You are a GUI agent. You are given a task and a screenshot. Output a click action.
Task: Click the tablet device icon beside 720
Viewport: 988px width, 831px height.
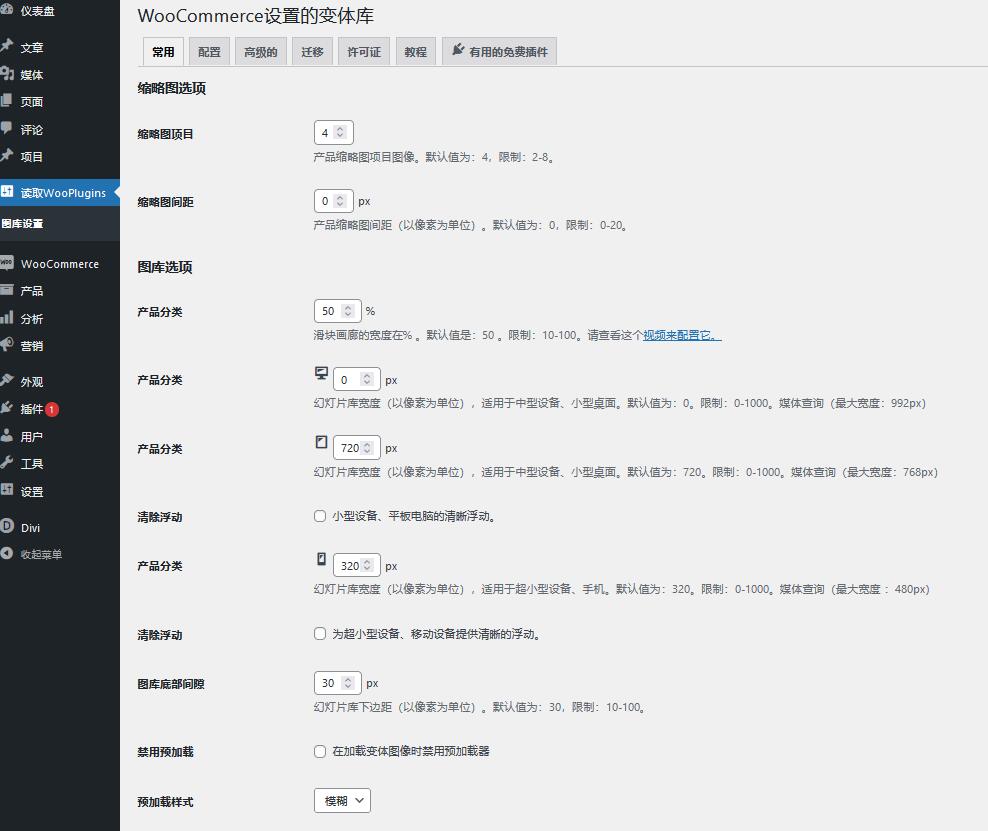(x=321, y=442)
